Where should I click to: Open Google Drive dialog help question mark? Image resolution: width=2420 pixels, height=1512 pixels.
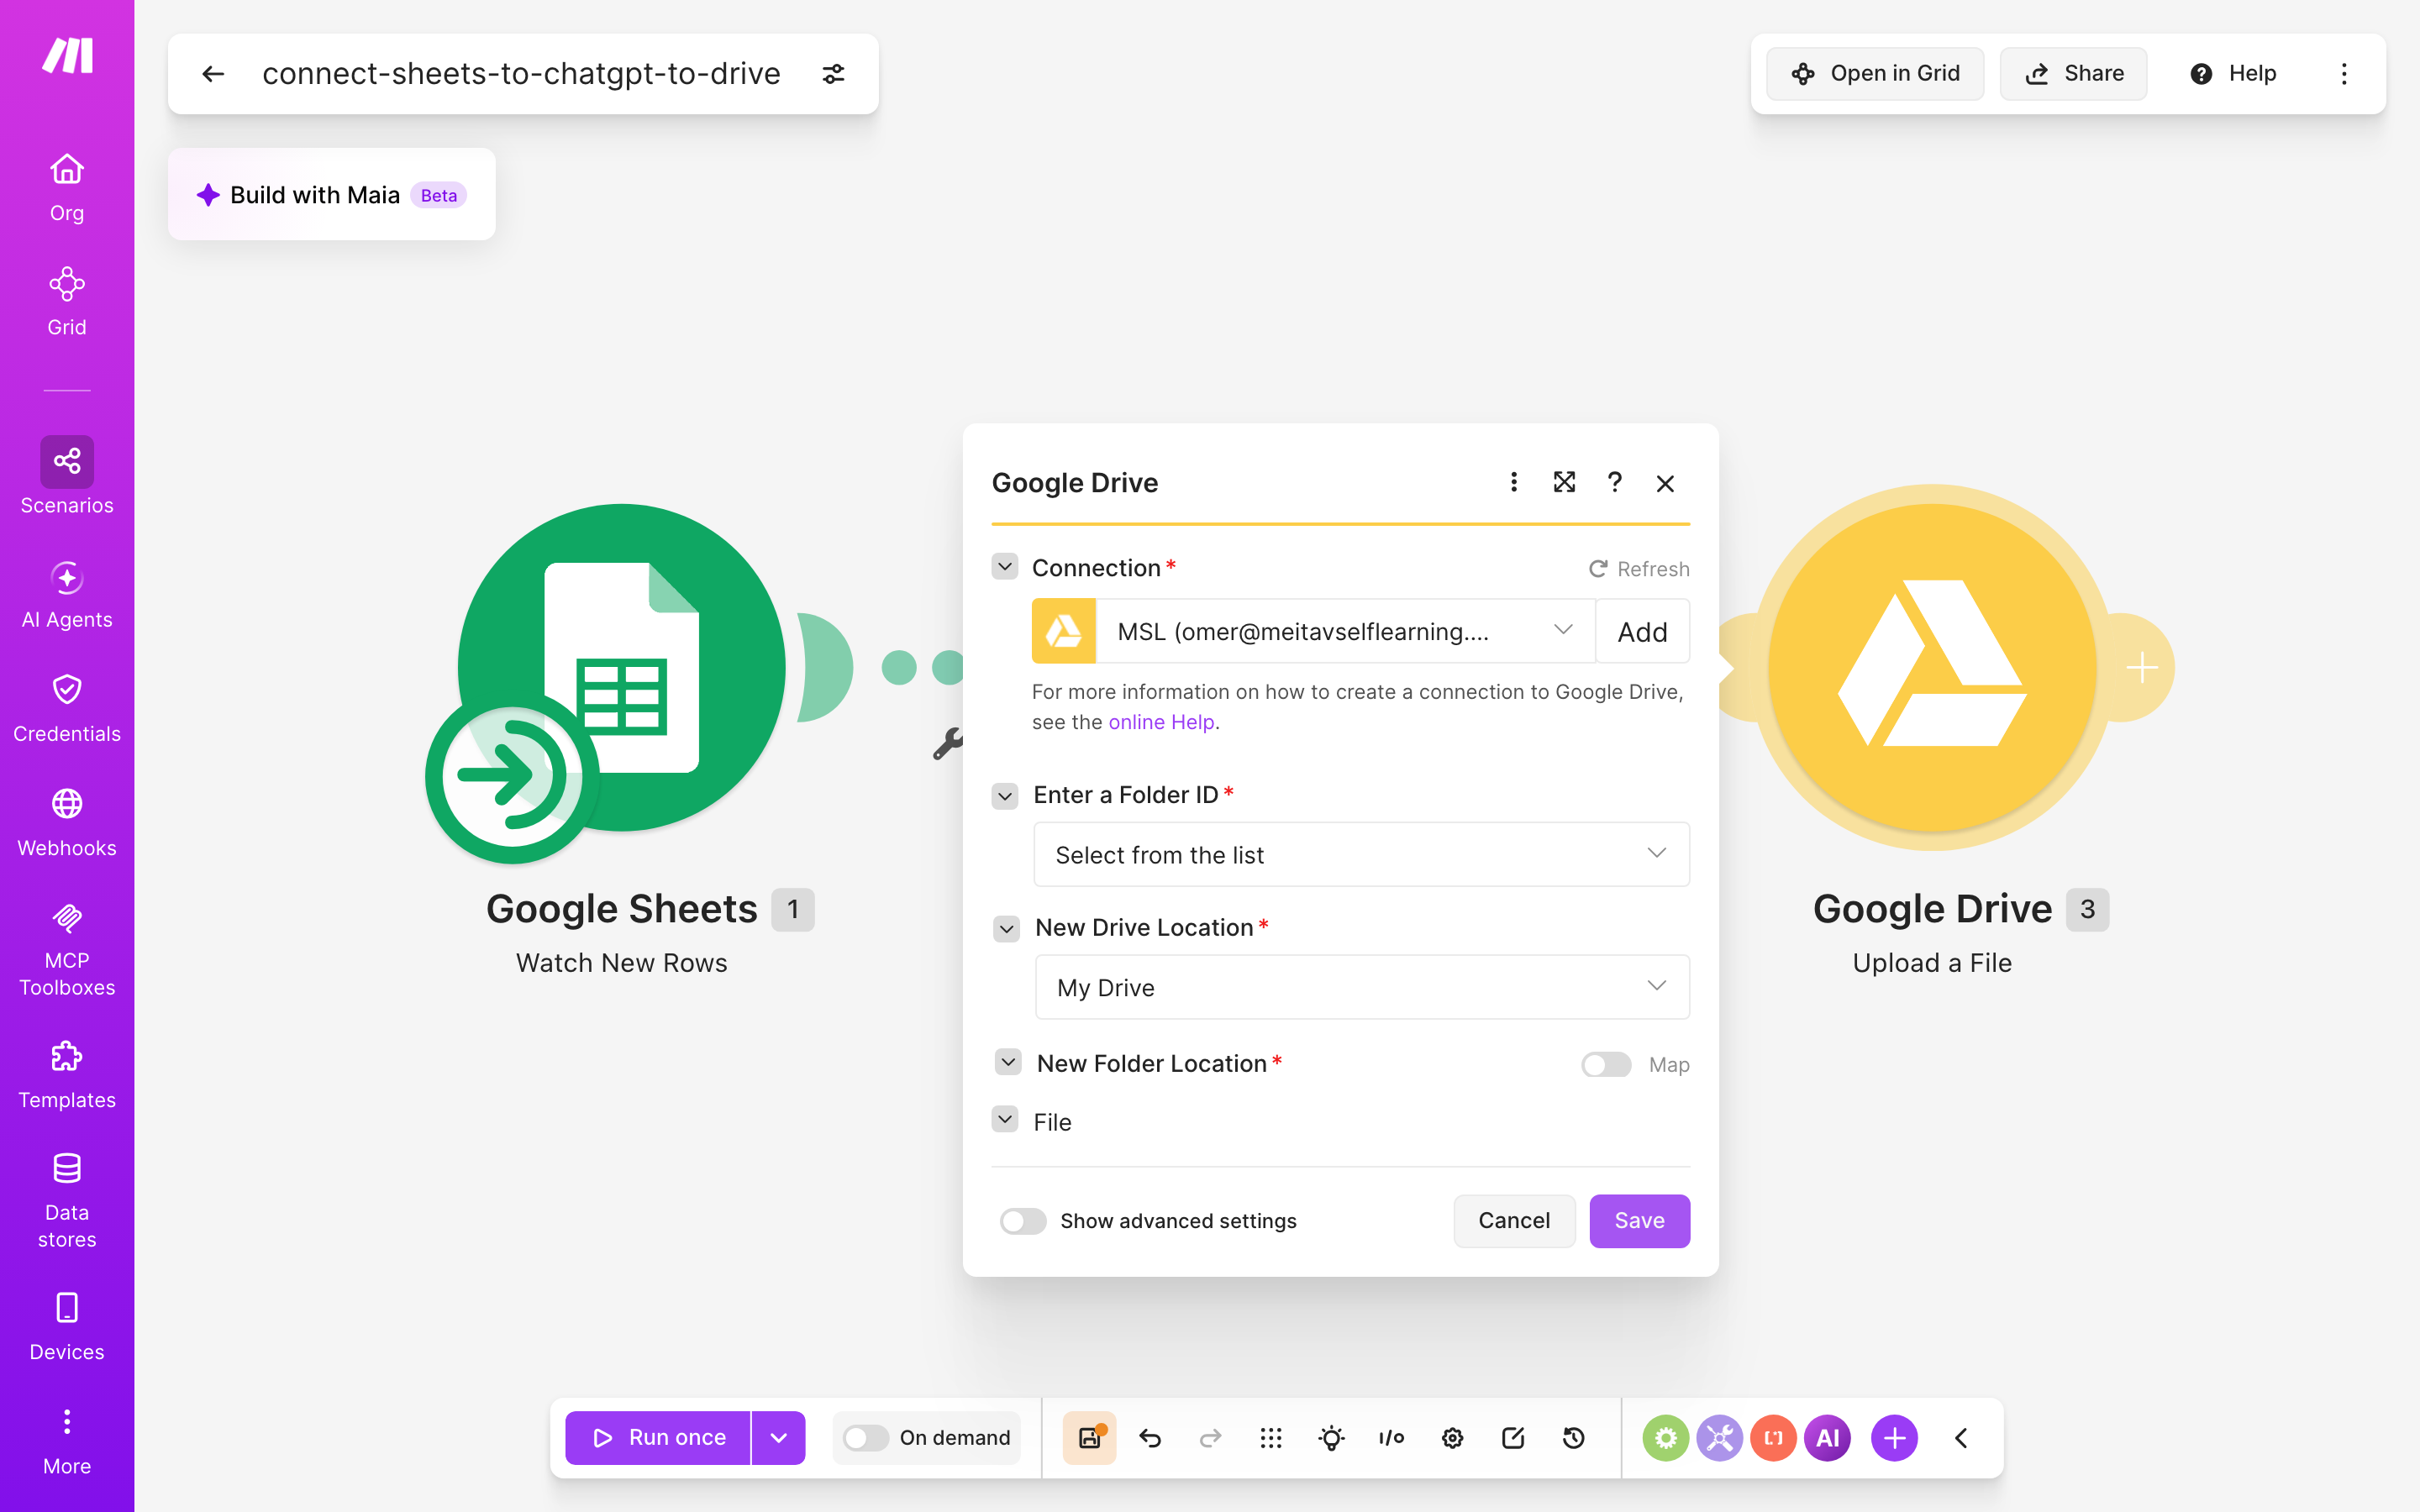click(x=1614, y=482)
